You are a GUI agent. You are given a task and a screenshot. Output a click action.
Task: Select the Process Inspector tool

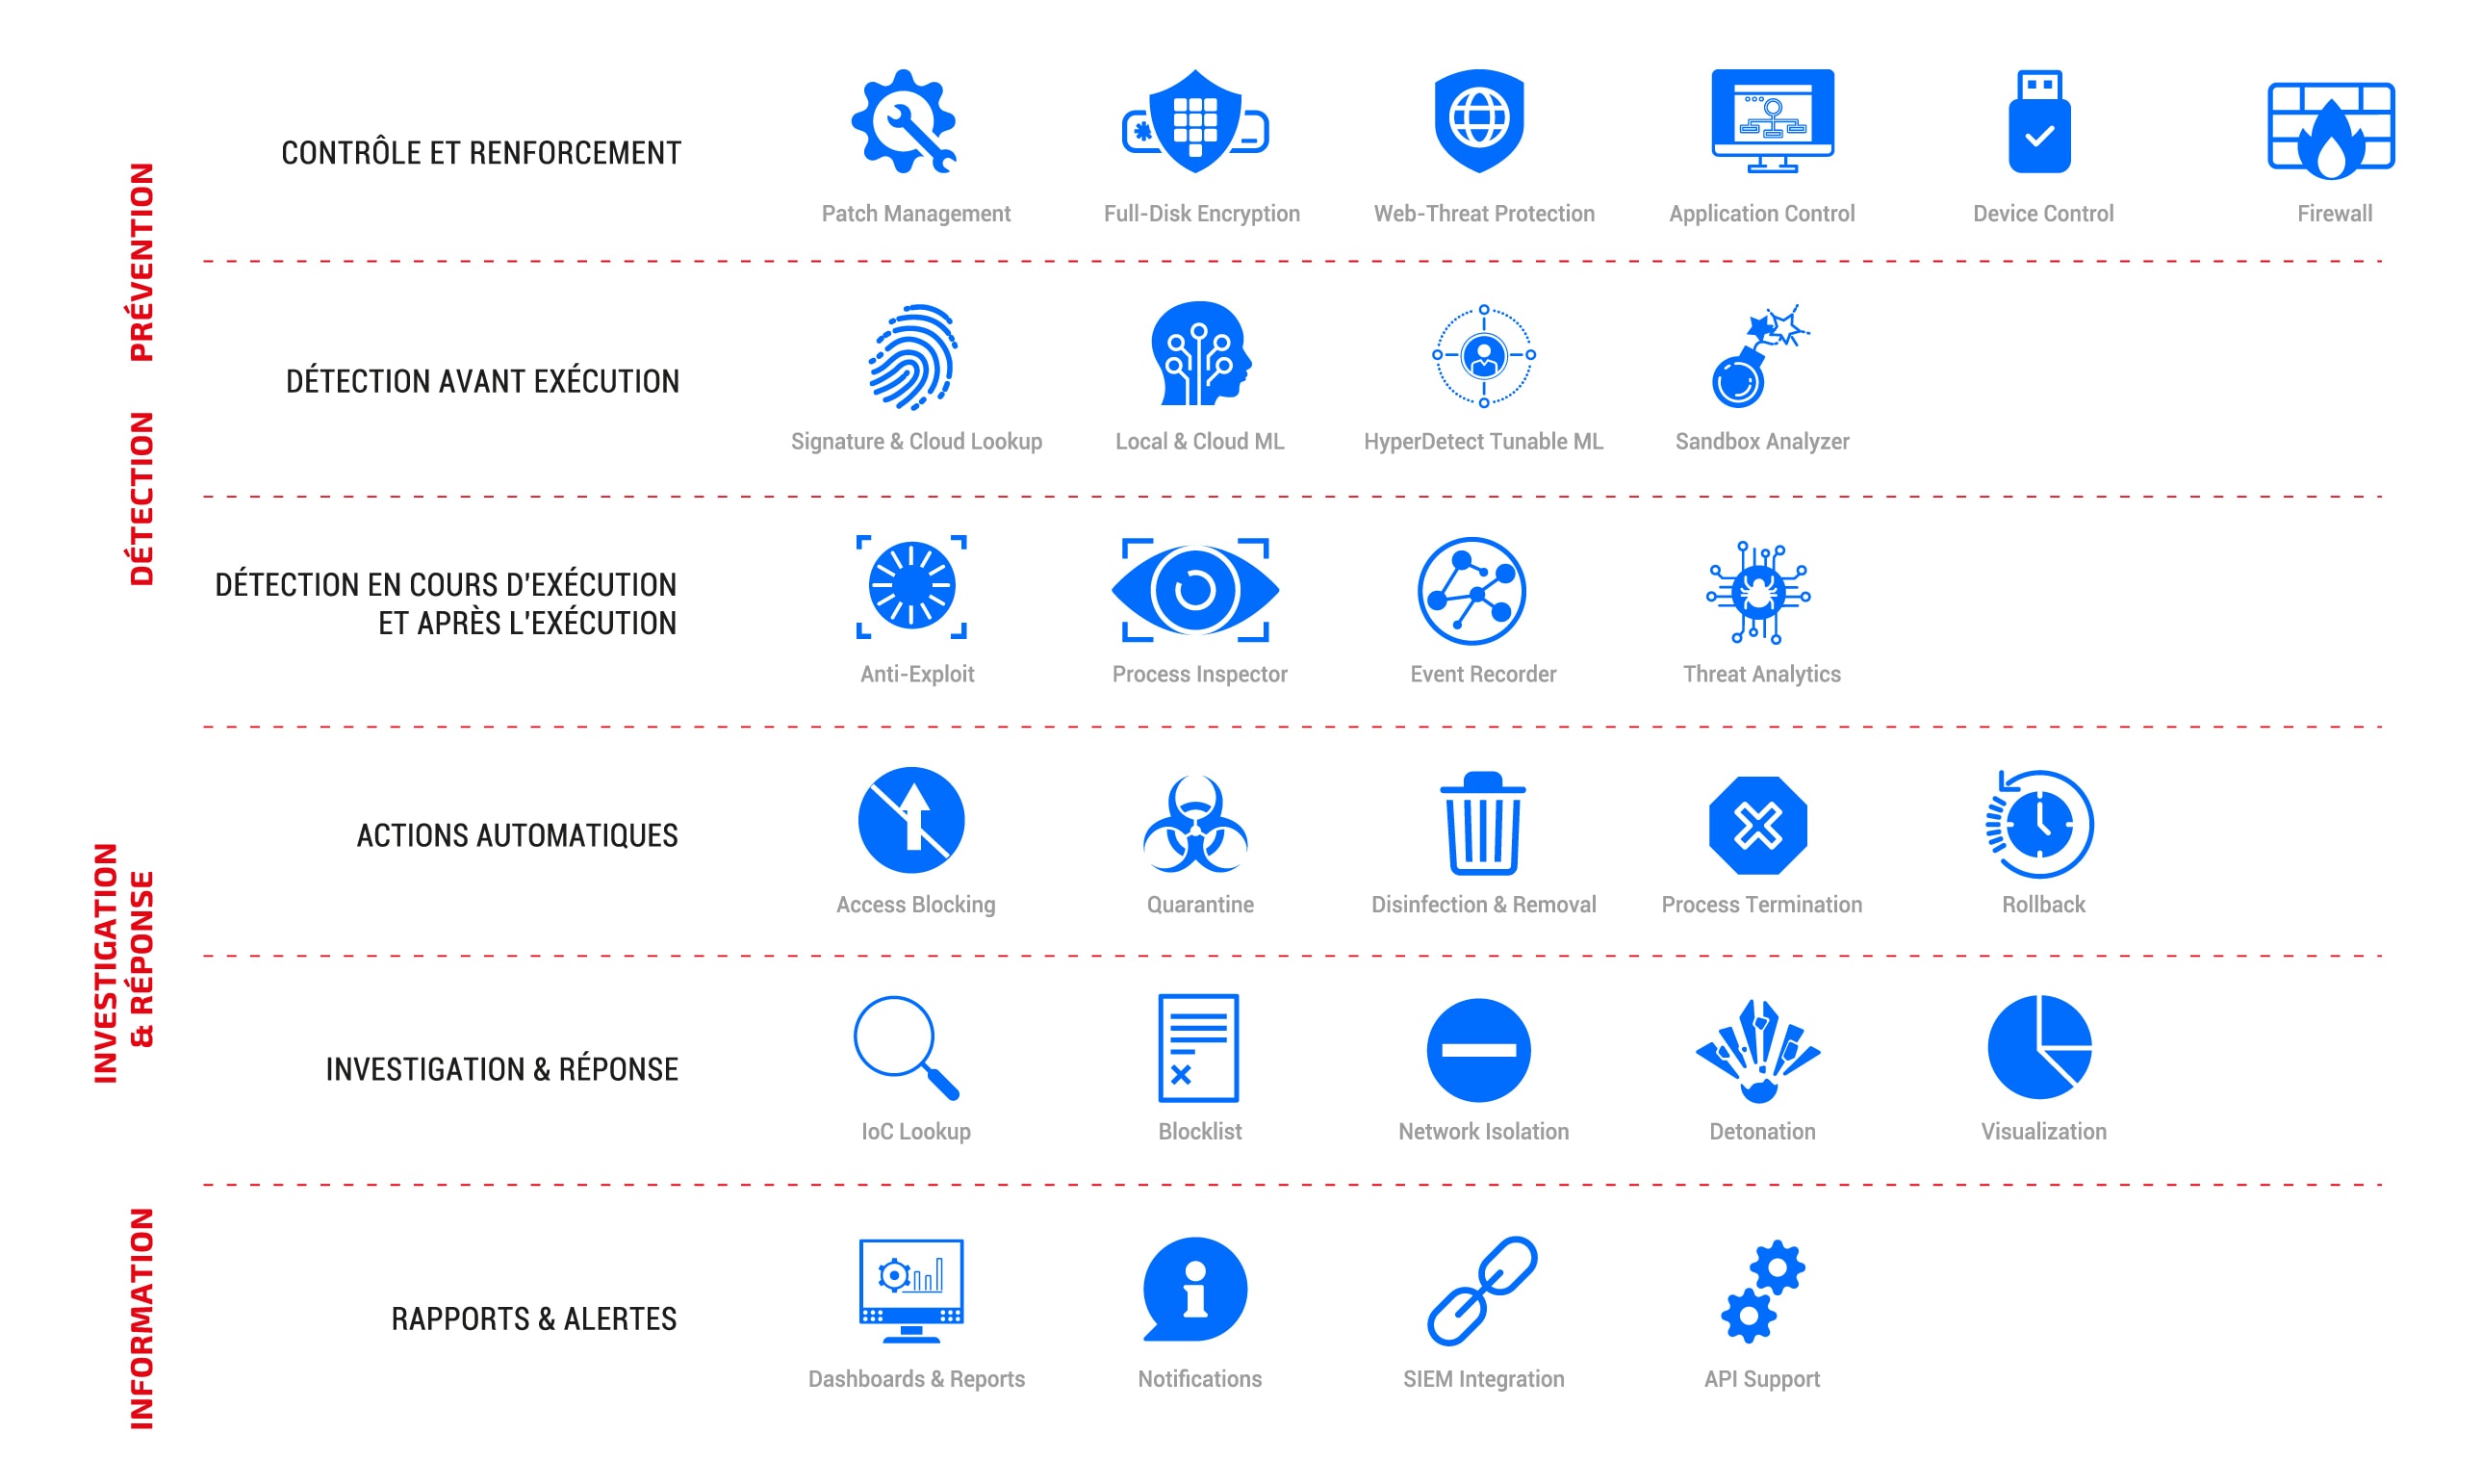pos(1201,601)
